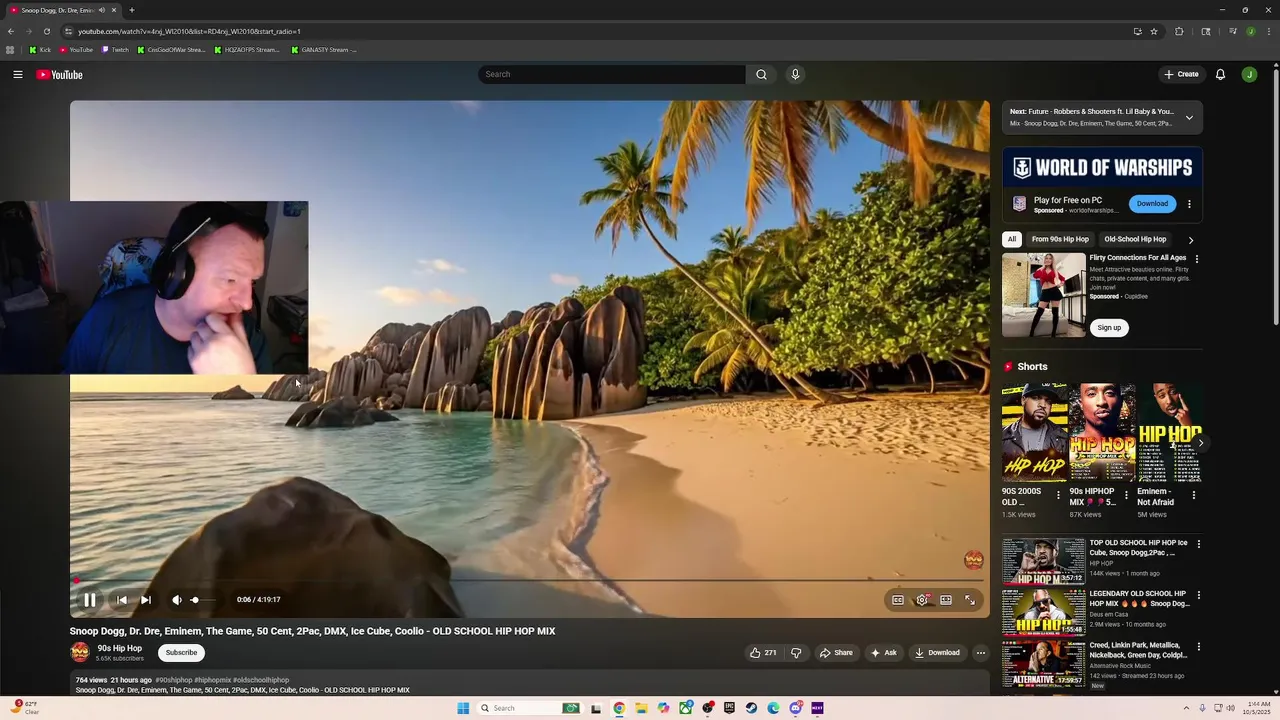Skip to the next video
The width and height of the screenshot is (1280, 720).
coord(146,600)
